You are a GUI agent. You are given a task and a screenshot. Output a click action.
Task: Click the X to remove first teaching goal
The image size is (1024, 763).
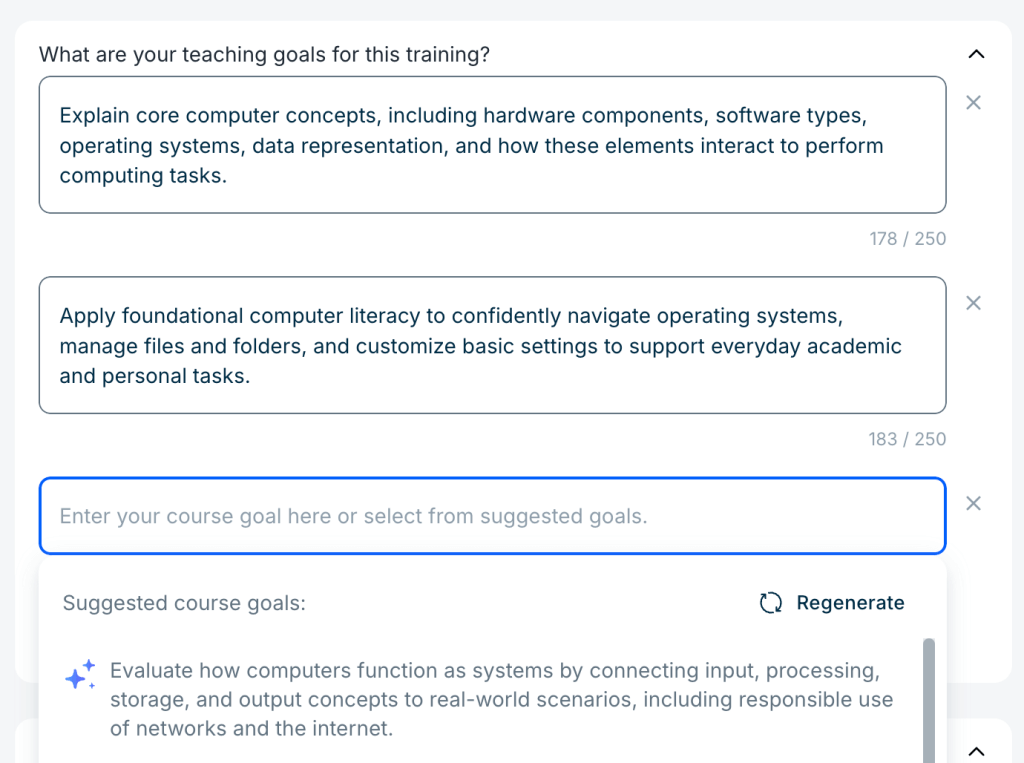pyautogui.click(x=973, y=102)
